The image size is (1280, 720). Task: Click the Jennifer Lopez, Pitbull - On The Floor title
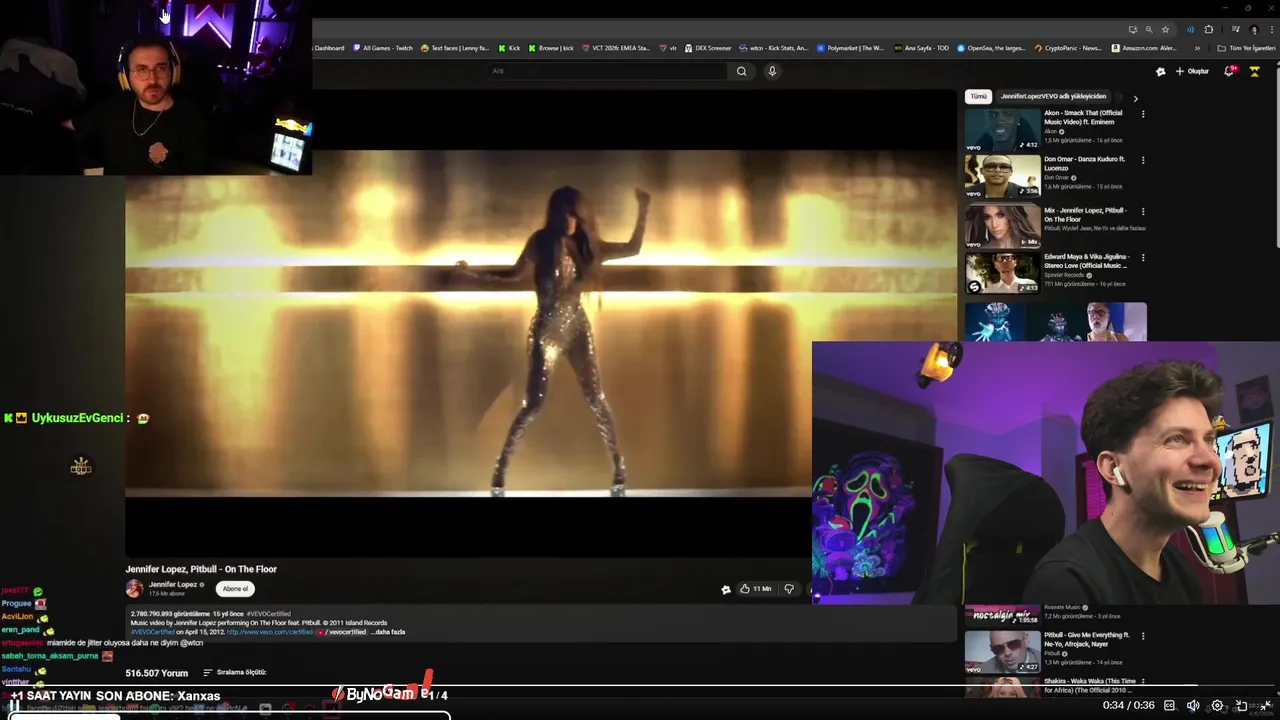click(201, 569)
